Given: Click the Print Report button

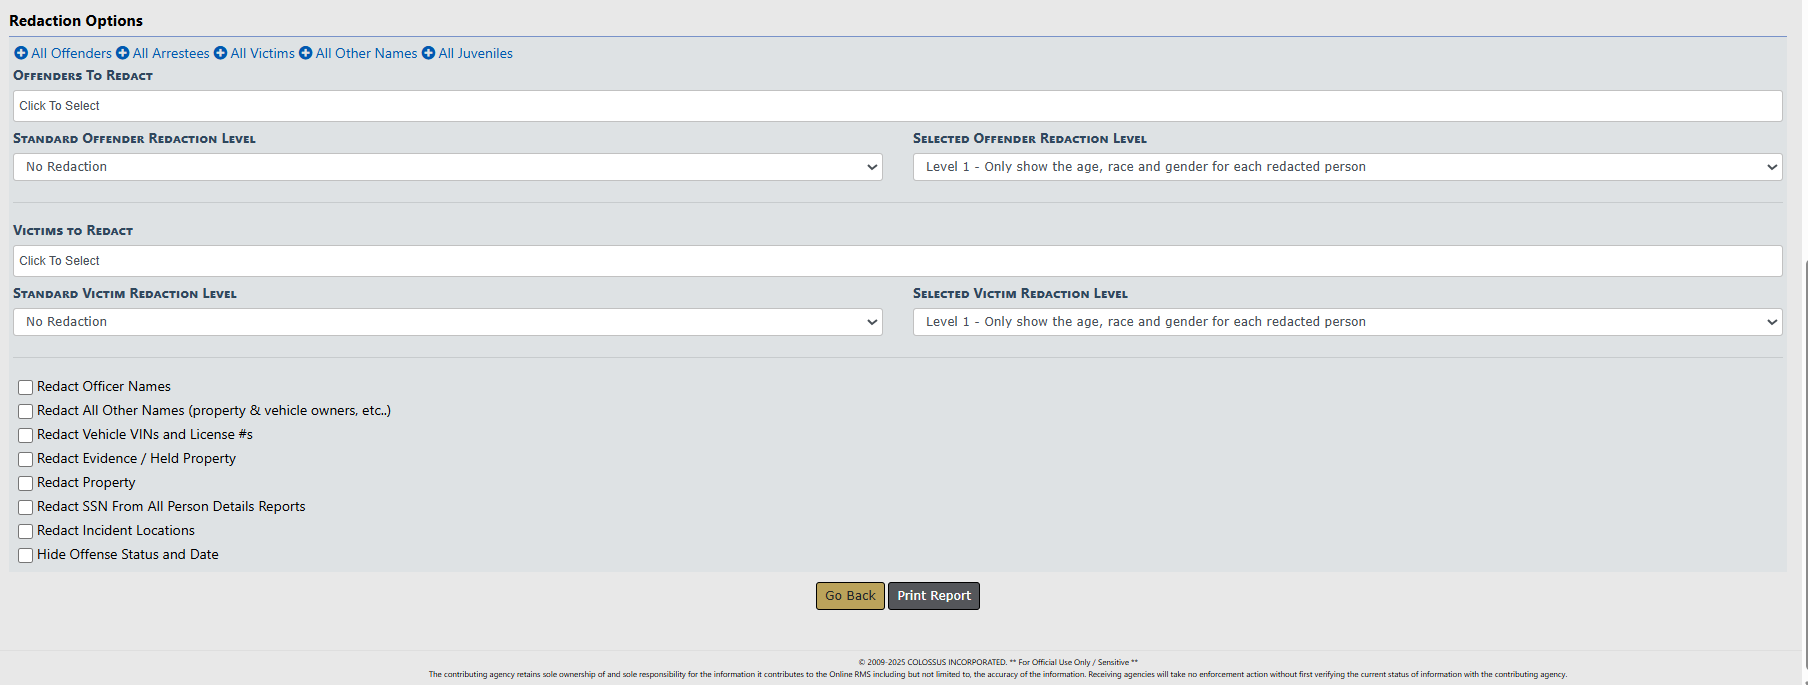Looking at the screenshot, I should (x=933, y=596).
